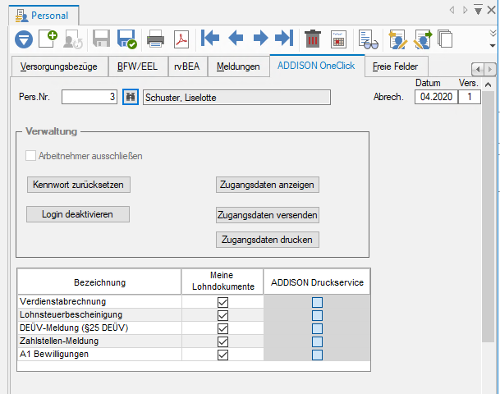Export to PDF icon

point(182,39)
